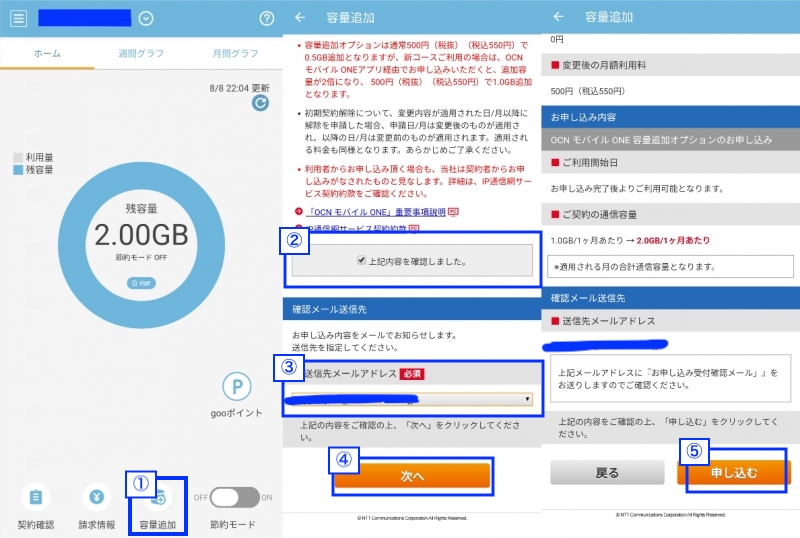Click the 500円（税込550円） fee text
800x538 pixels.
click(x=588, y=91)
